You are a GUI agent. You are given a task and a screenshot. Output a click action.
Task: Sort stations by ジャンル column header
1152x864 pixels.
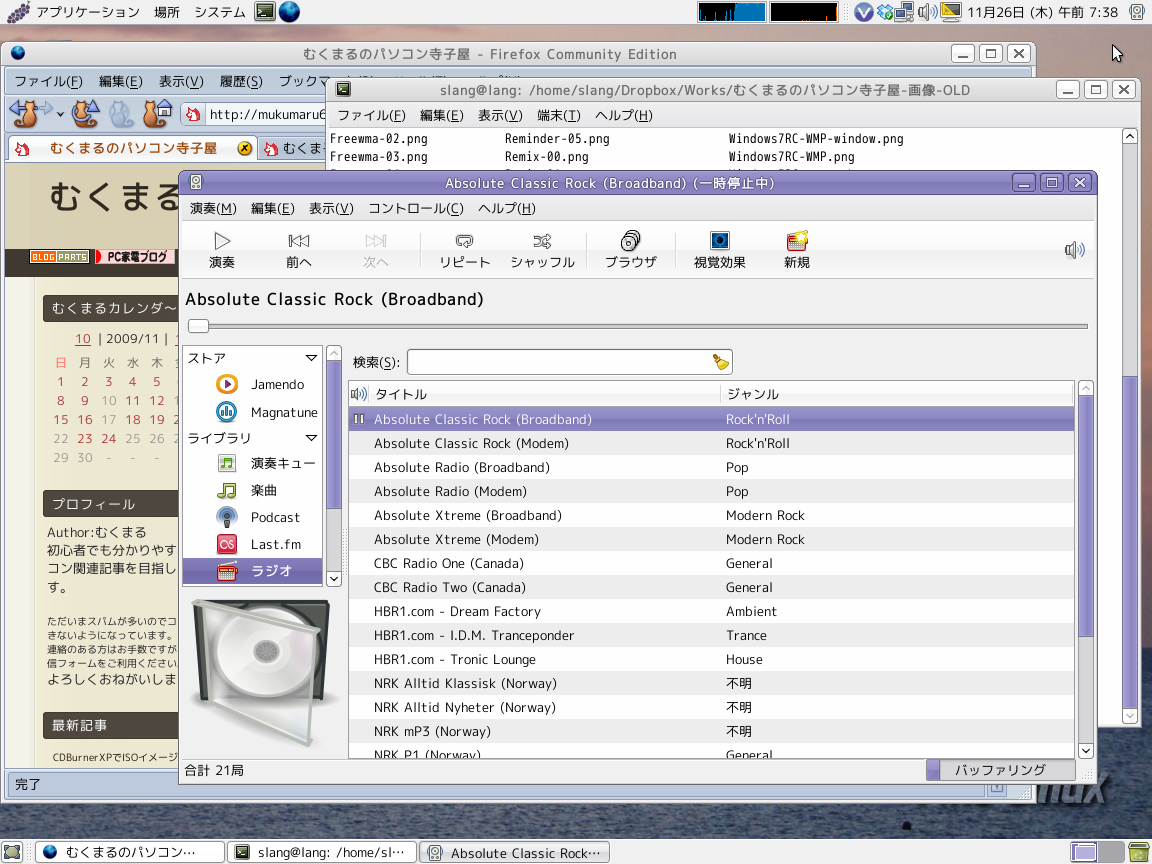(x=896, y=394)
